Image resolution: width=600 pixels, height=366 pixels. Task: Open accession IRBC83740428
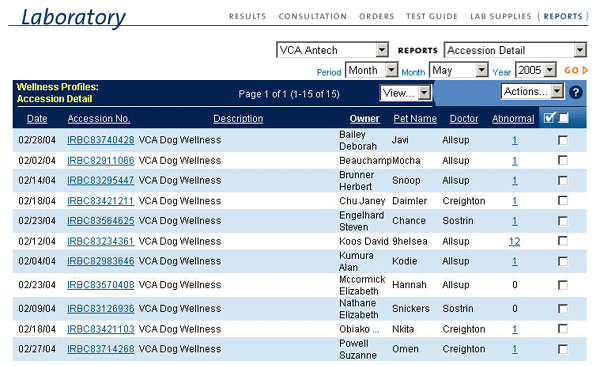pos(101,140)
